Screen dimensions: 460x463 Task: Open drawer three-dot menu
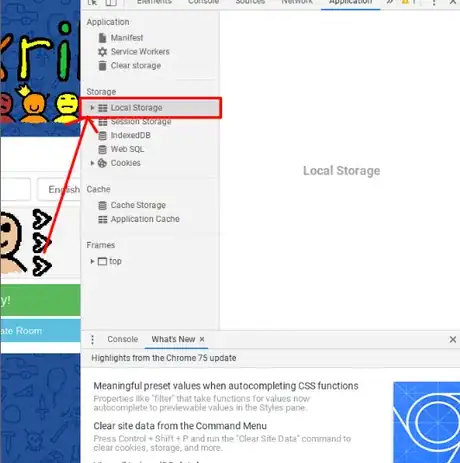(x=92, y=339)
